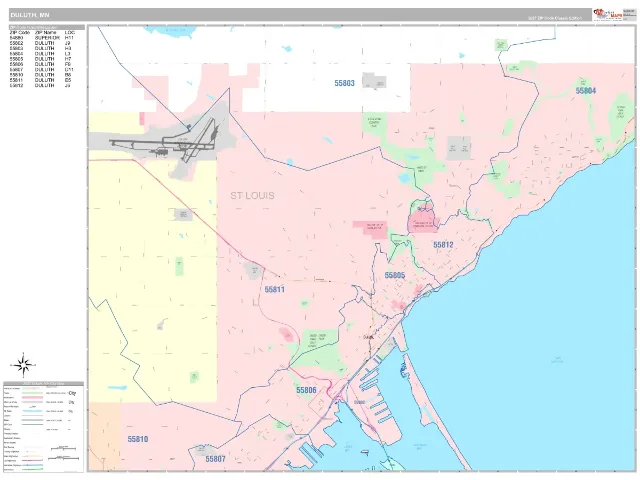
Task: Click the upper scale bar in legend
Action: click(x=63, y=448)
